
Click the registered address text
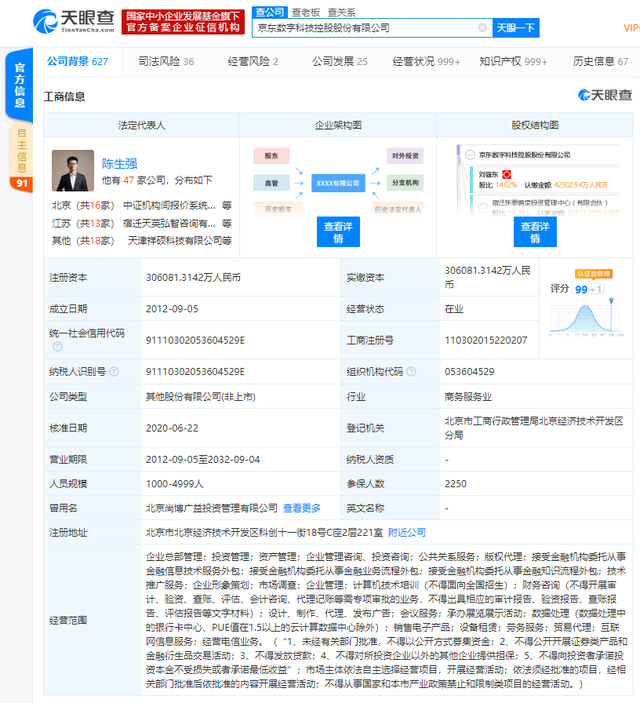point(264,532)
